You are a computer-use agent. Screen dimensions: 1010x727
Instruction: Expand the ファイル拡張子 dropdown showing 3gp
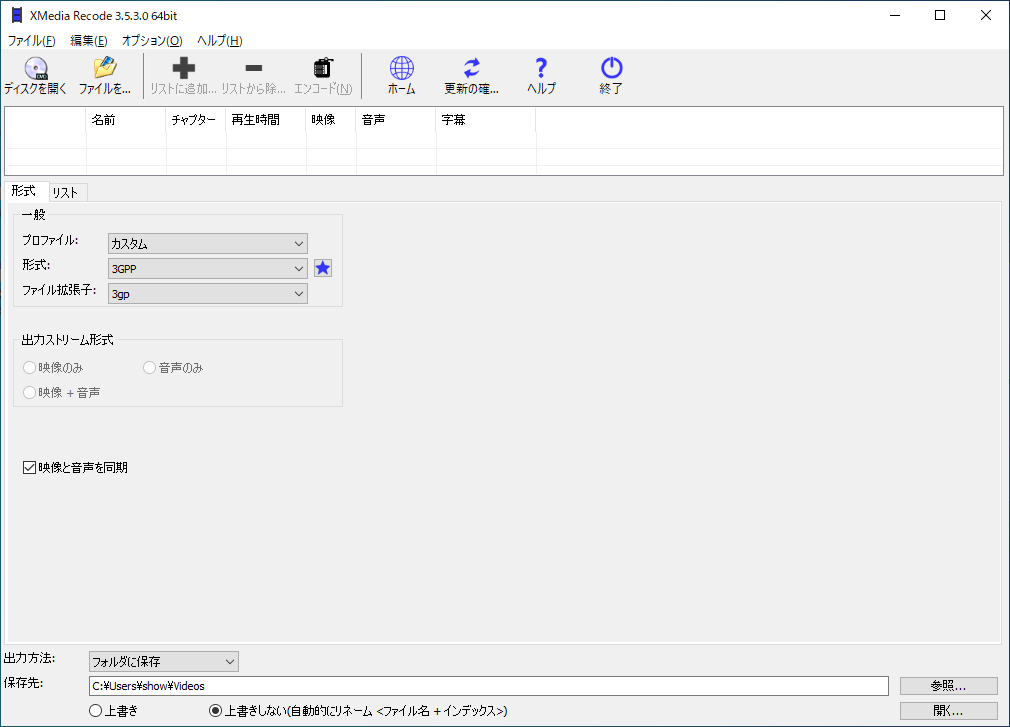click(x=207, y=294)
